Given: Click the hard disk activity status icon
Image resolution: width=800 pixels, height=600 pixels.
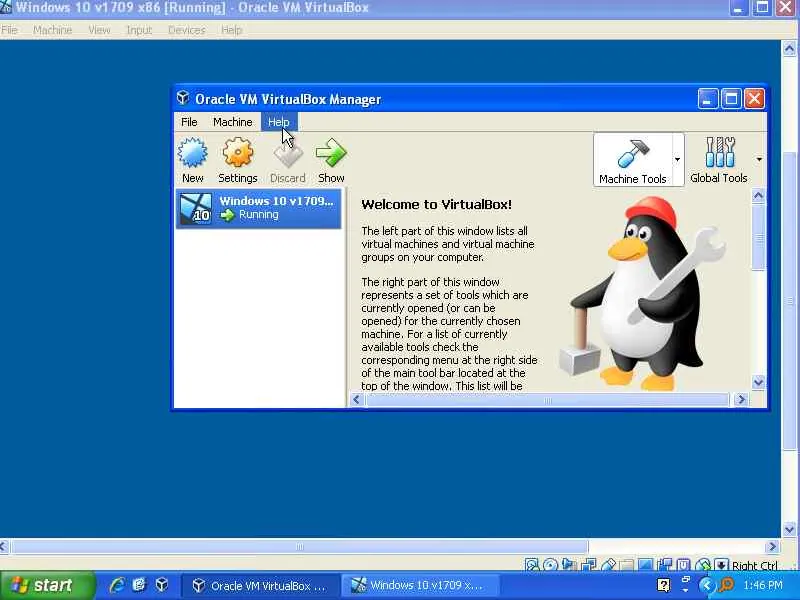Looking at the screenshot, I should click(x=532, y=565).
